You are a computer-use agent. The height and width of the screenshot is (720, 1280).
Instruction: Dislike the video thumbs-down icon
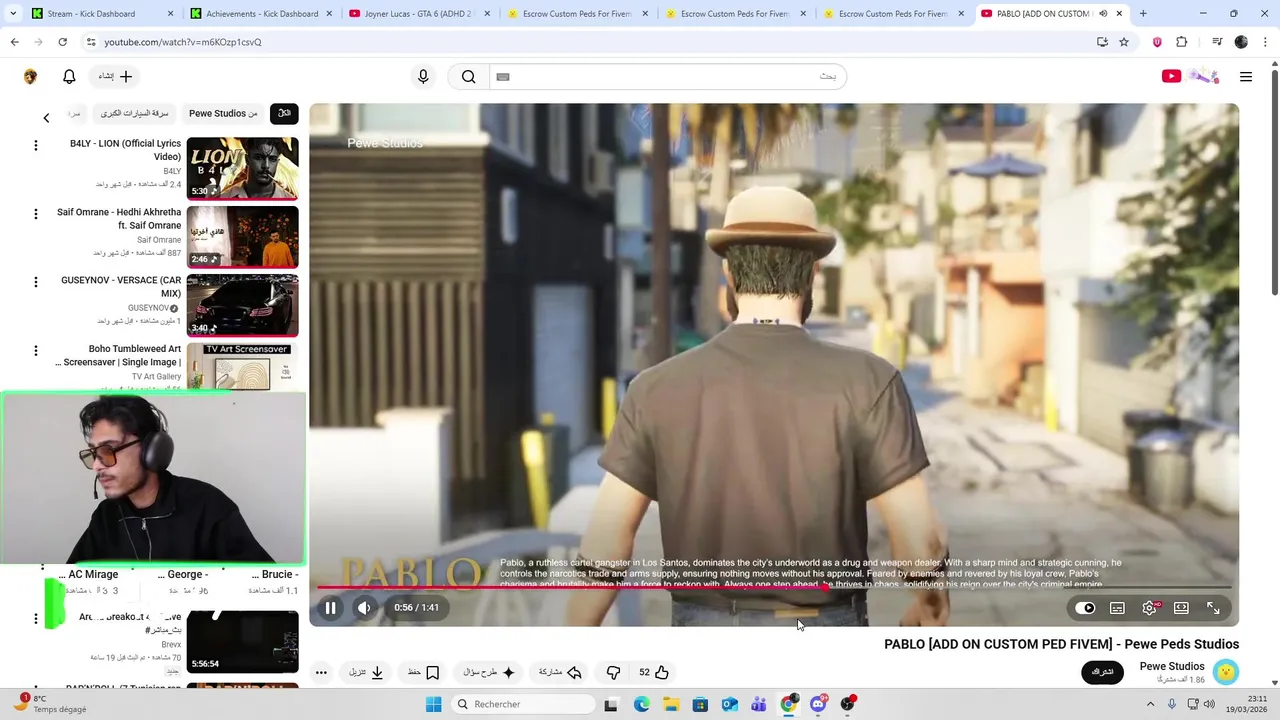614,673
